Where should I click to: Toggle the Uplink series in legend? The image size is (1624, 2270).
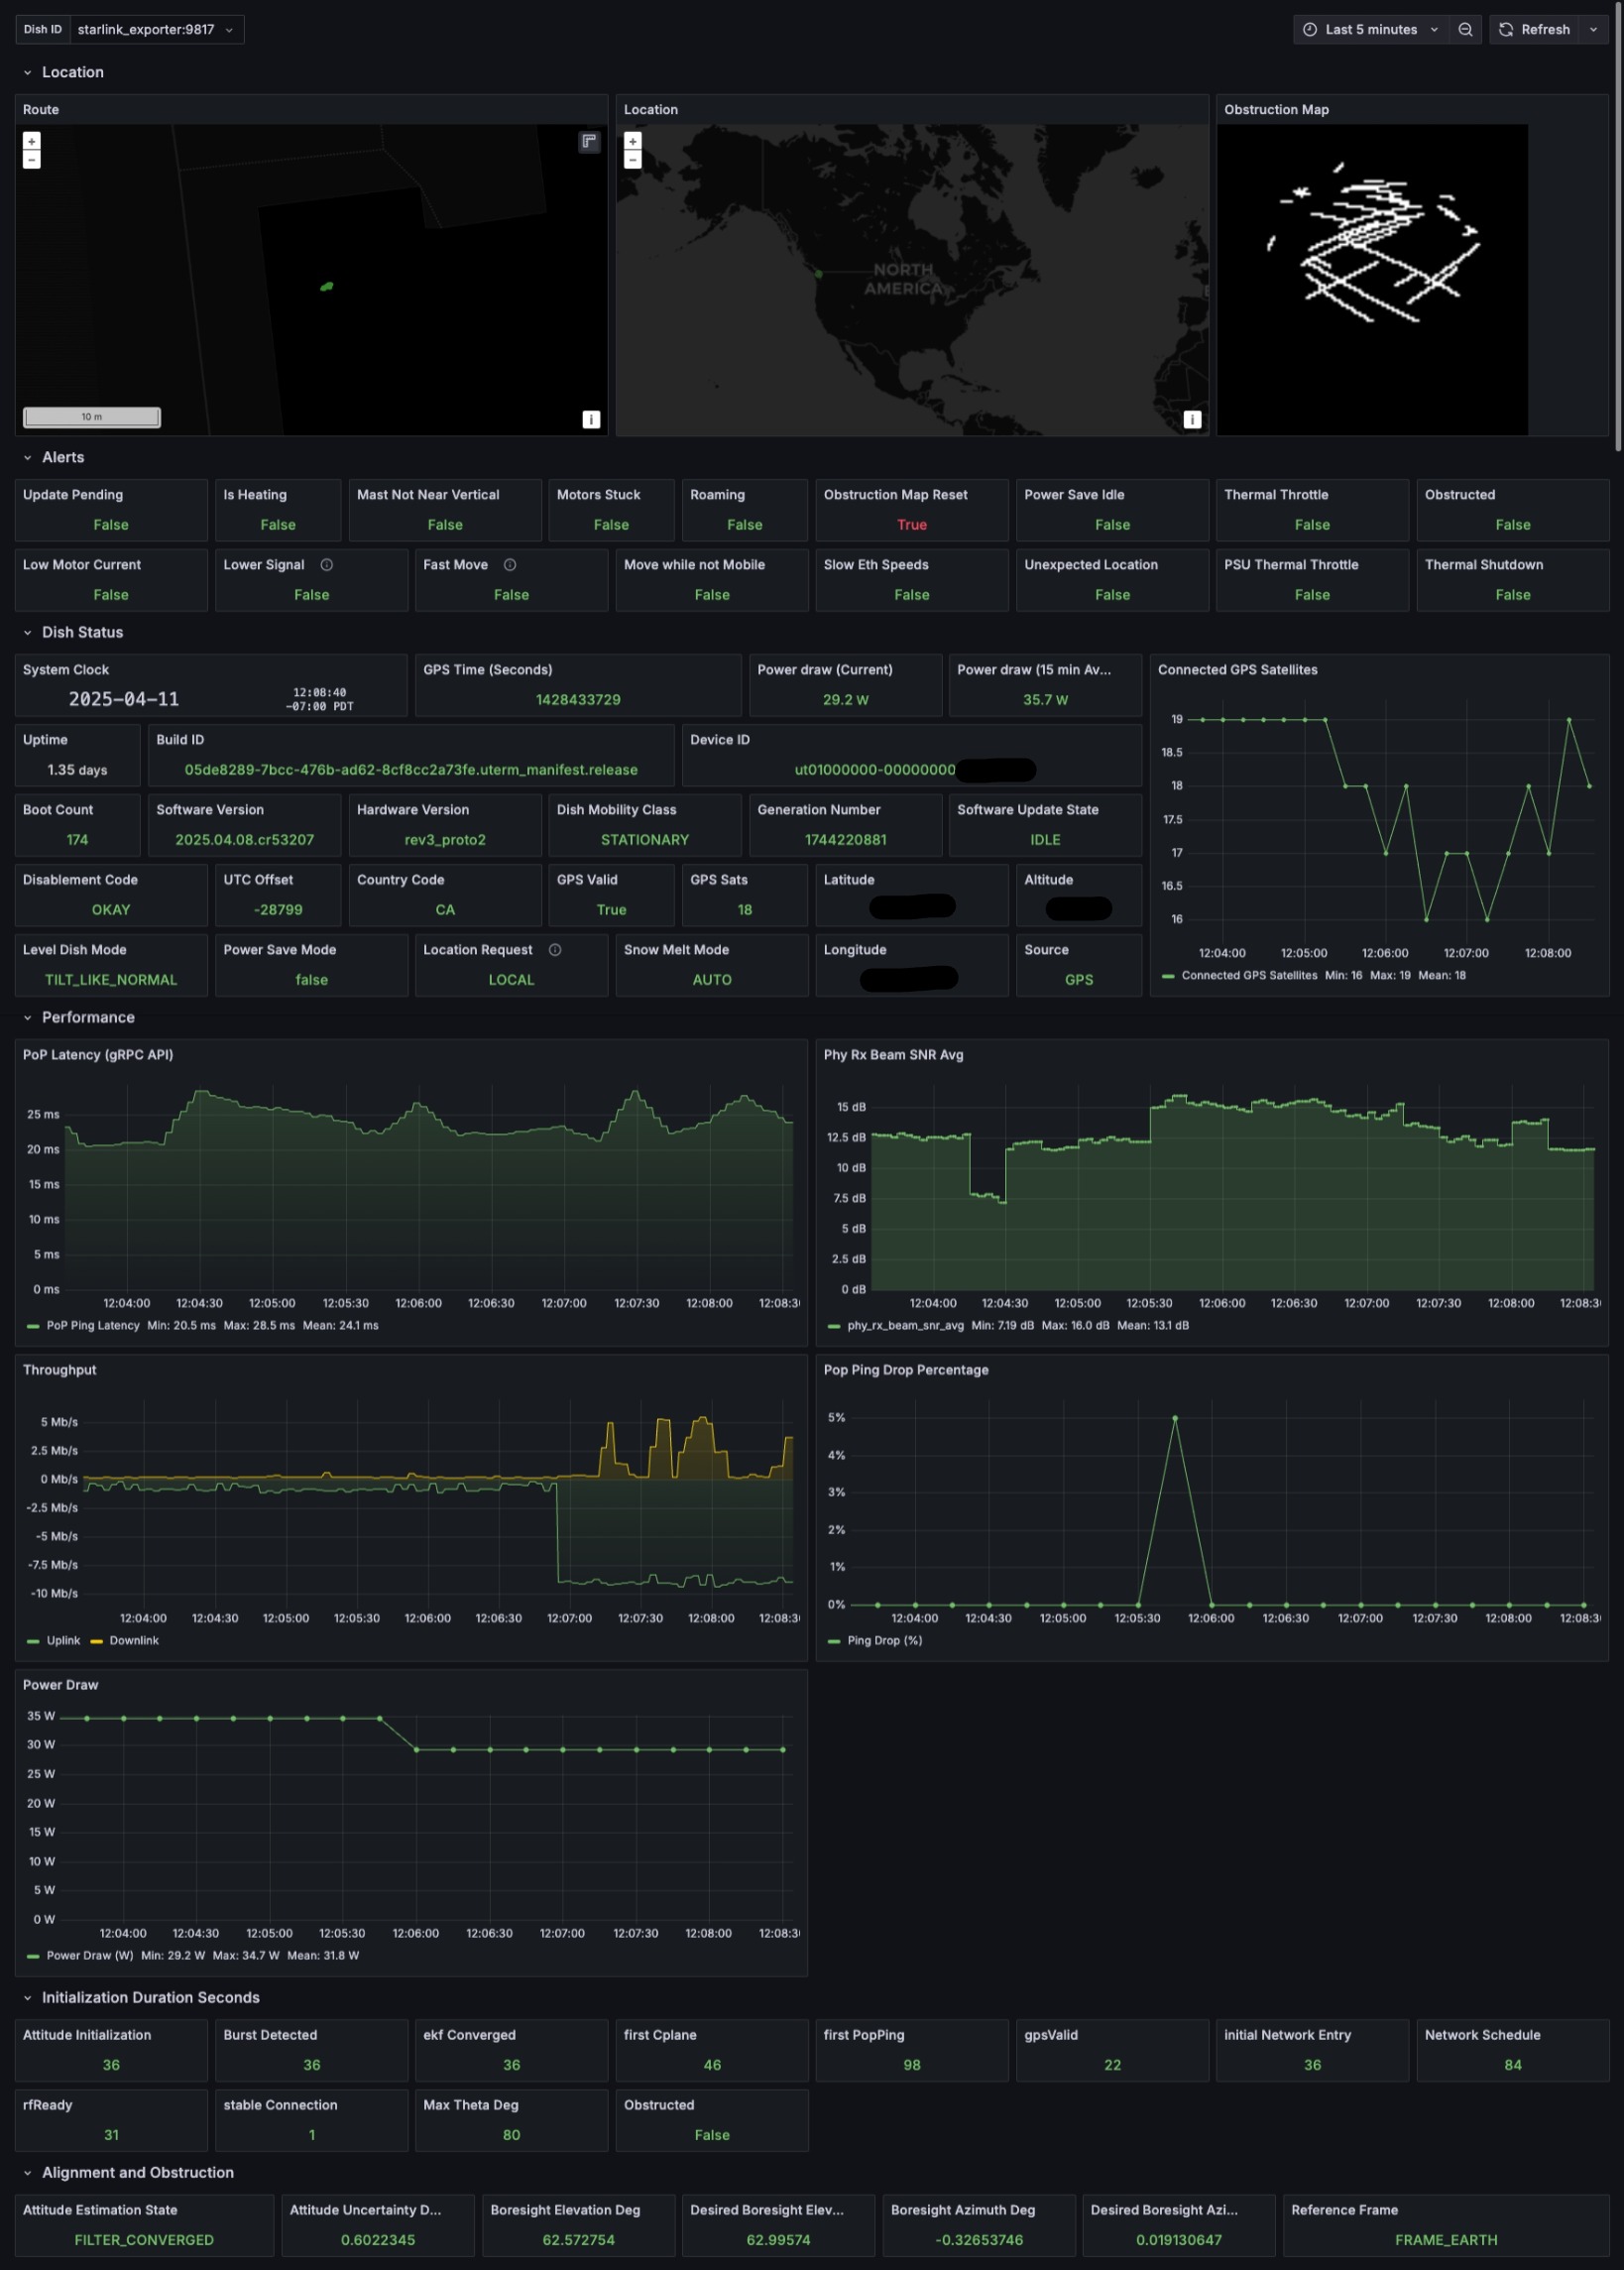(x=62, y=1641)
